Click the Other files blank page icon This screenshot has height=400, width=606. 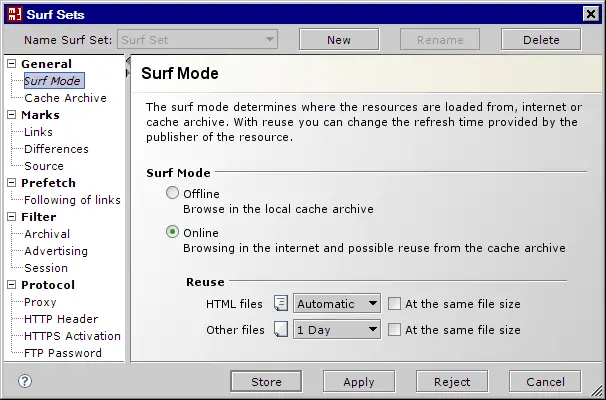pyautogui.click(x=281, y=329)
